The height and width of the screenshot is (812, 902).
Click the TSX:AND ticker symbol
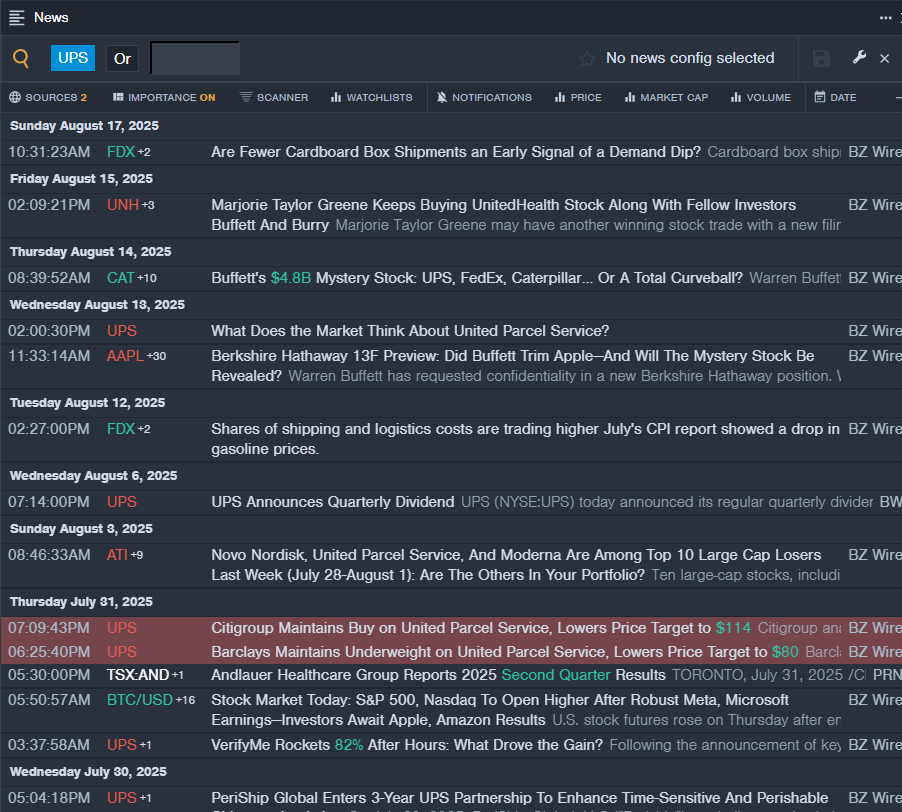coord(138,675)
